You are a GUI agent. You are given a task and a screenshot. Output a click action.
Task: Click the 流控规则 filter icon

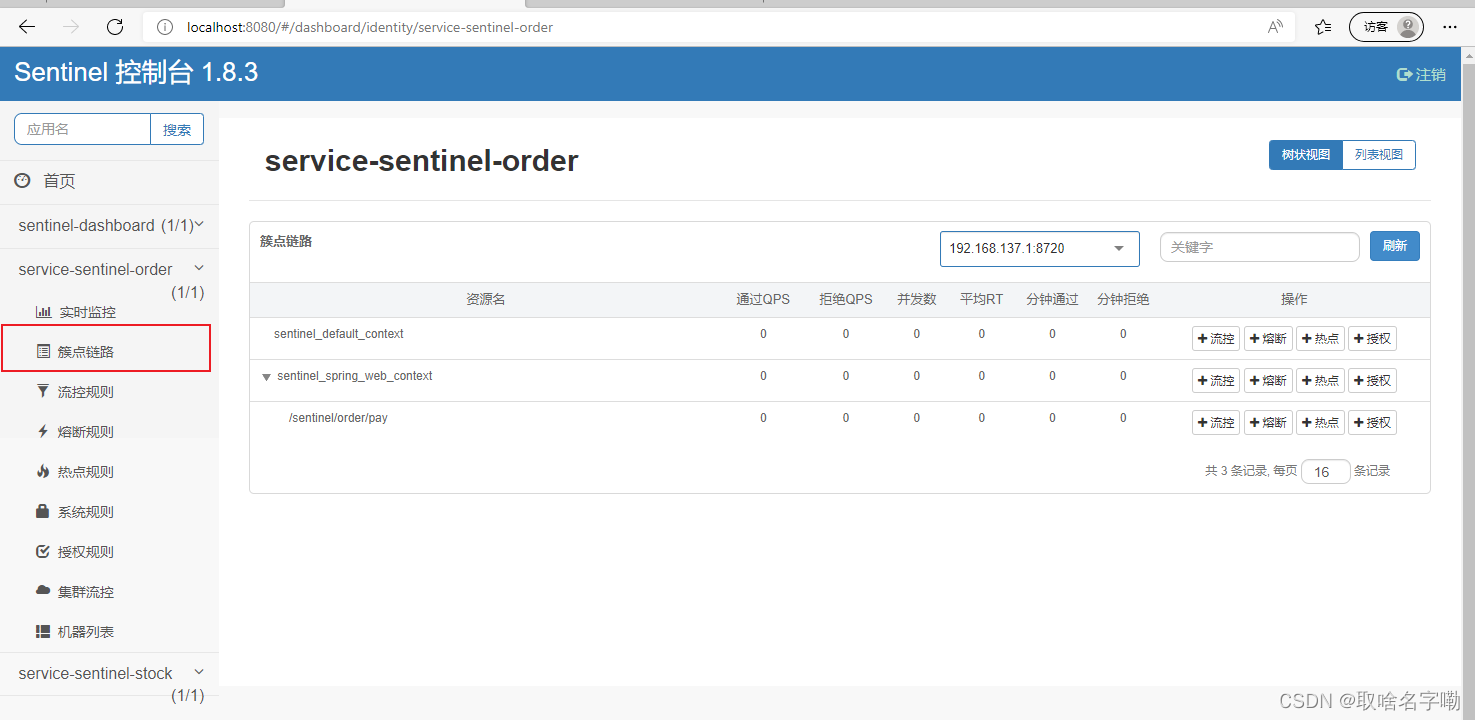pos(43,391)
